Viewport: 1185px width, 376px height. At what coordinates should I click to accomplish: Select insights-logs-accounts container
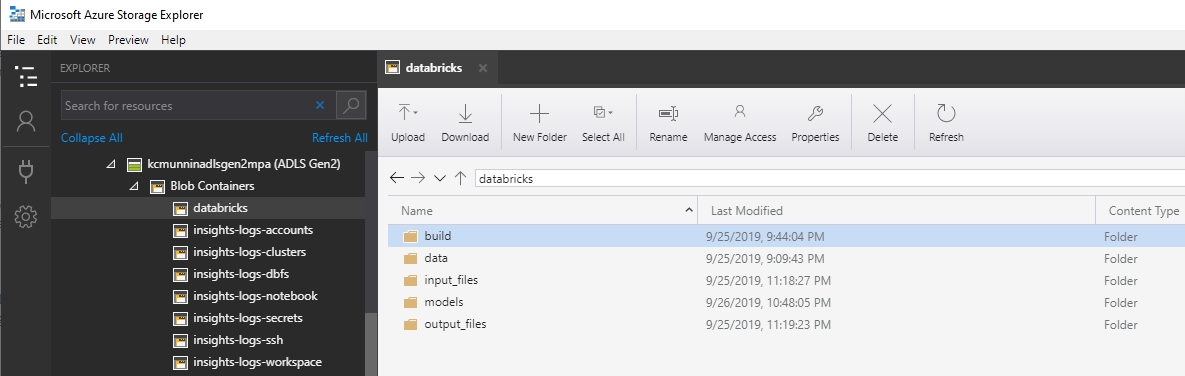252,230
